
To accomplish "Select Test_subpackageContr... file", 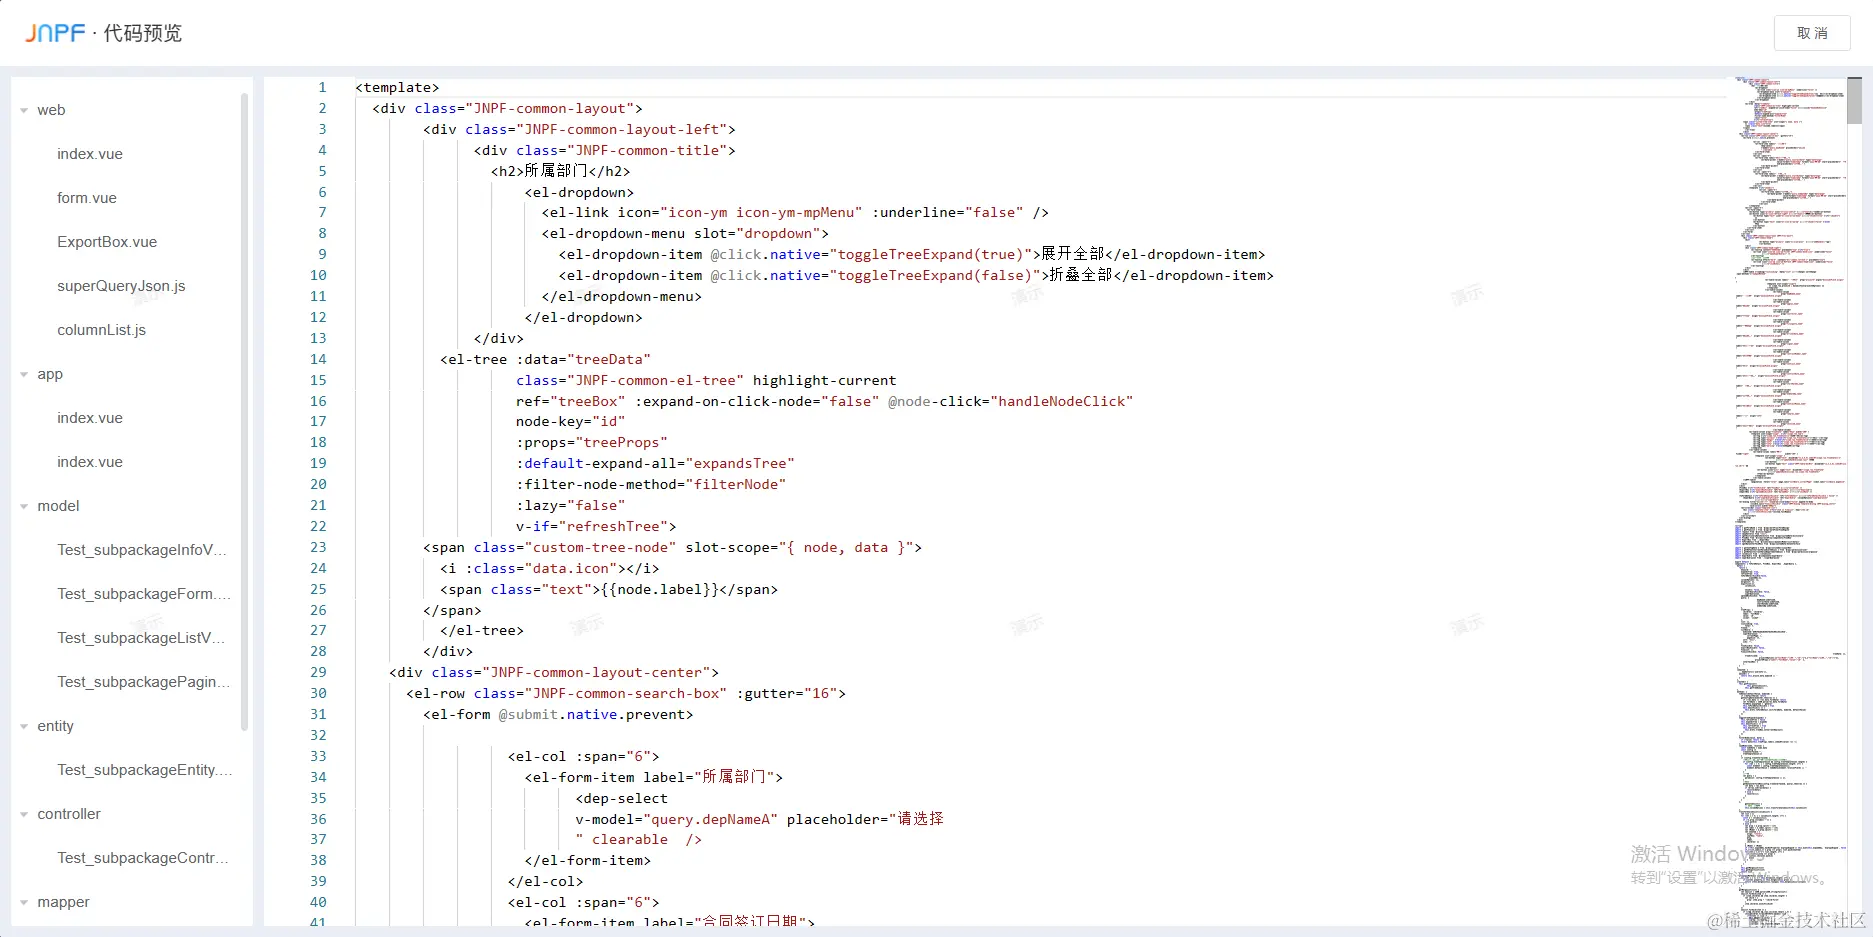I will tap(143, 858).
